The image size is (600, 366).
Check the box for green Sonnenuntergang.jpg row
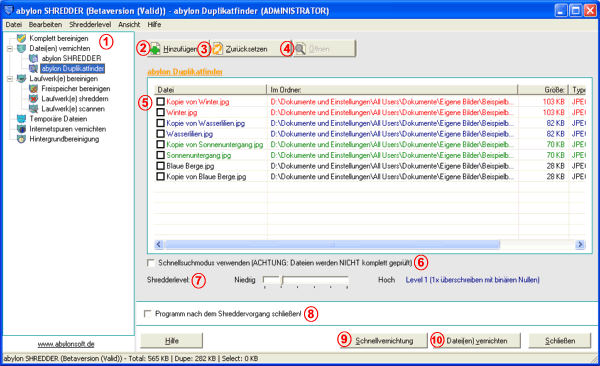click(161, 155)
